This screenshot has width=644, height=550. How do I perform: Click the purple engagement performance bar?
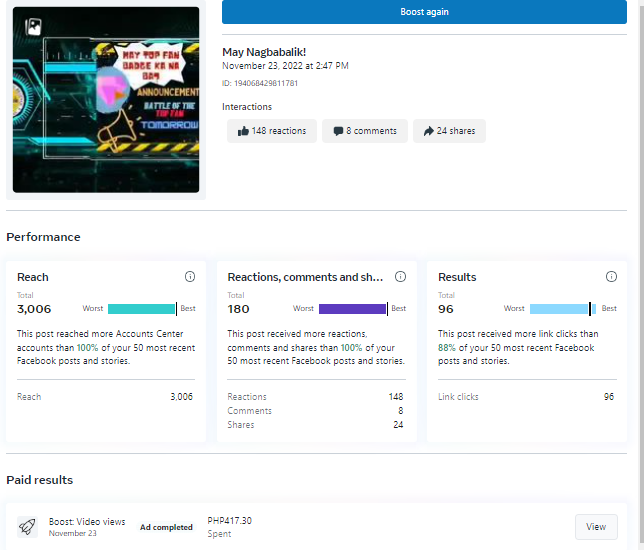pyautogui.click(x=352, y=309)
